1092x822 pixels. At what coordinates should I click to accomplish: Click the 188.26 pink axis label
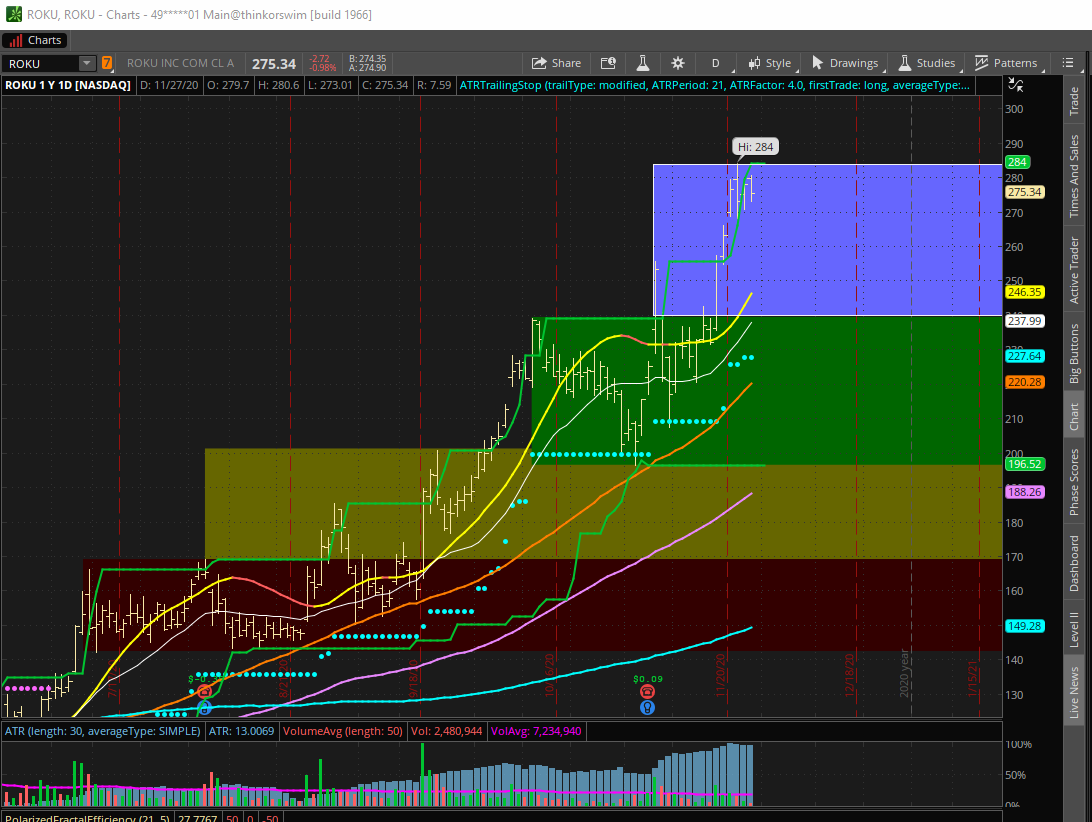point(1024,492)
